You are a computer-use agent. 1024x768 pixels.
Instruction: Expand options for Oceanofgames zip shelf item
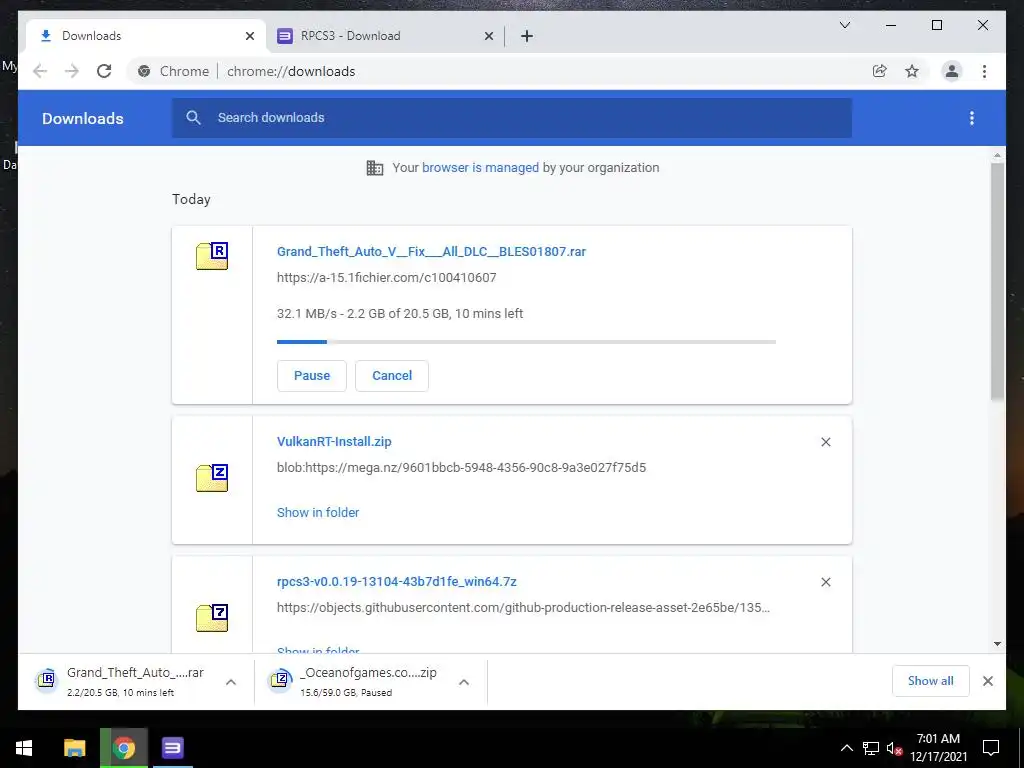464,682
